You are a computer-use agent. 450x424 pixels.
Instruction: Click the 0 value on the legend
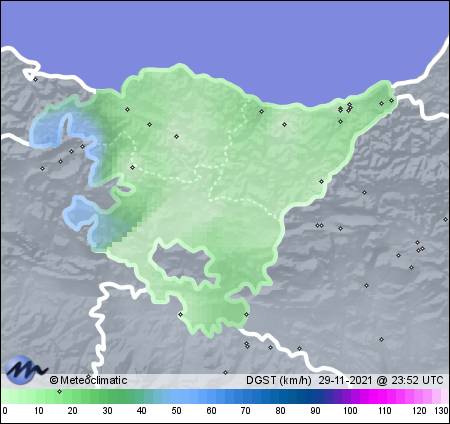pyautogui.click(x=5, y=411)
